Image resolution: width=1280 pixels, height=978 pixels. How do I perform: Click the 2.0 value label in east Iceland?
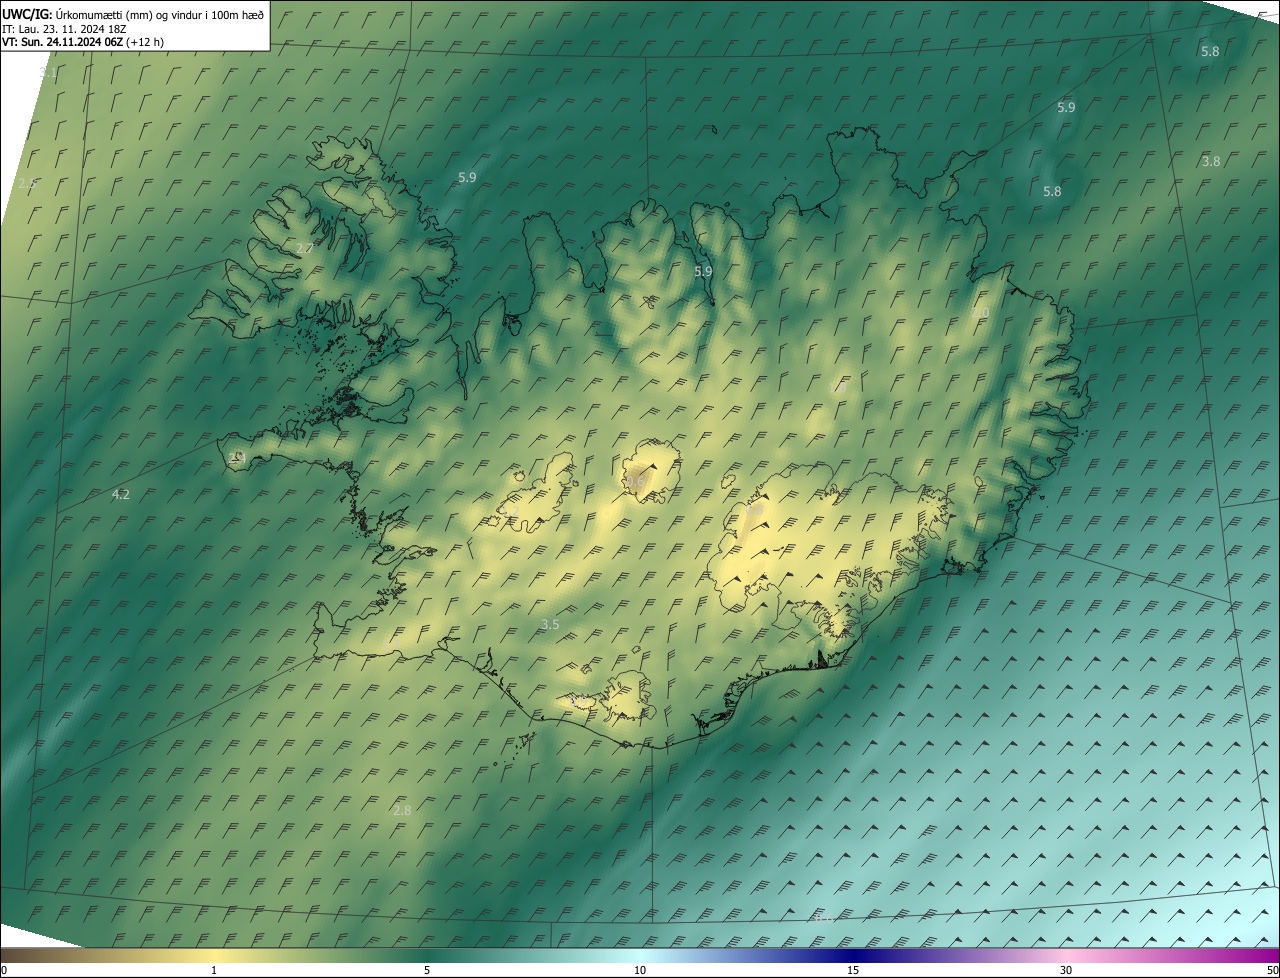coord(980,313)
